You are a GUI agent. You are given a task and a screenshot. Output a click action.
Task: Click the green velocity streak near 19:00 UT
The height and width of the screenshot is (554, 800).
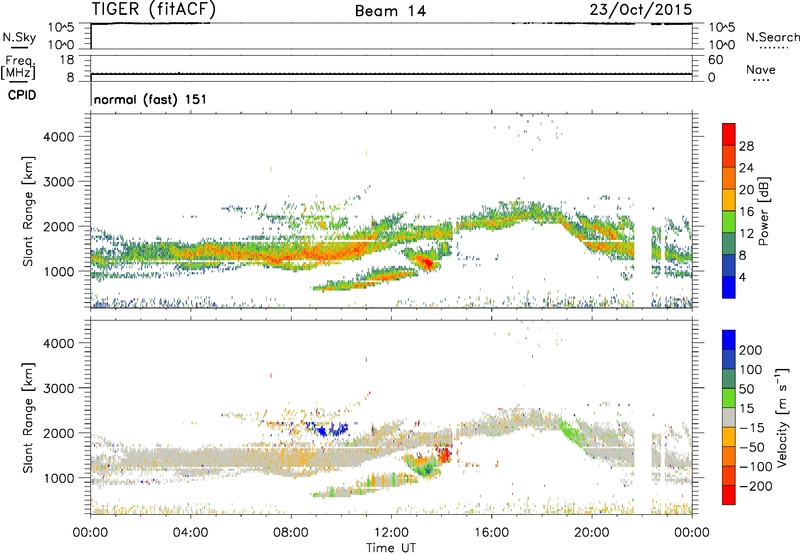pos(570,433)
